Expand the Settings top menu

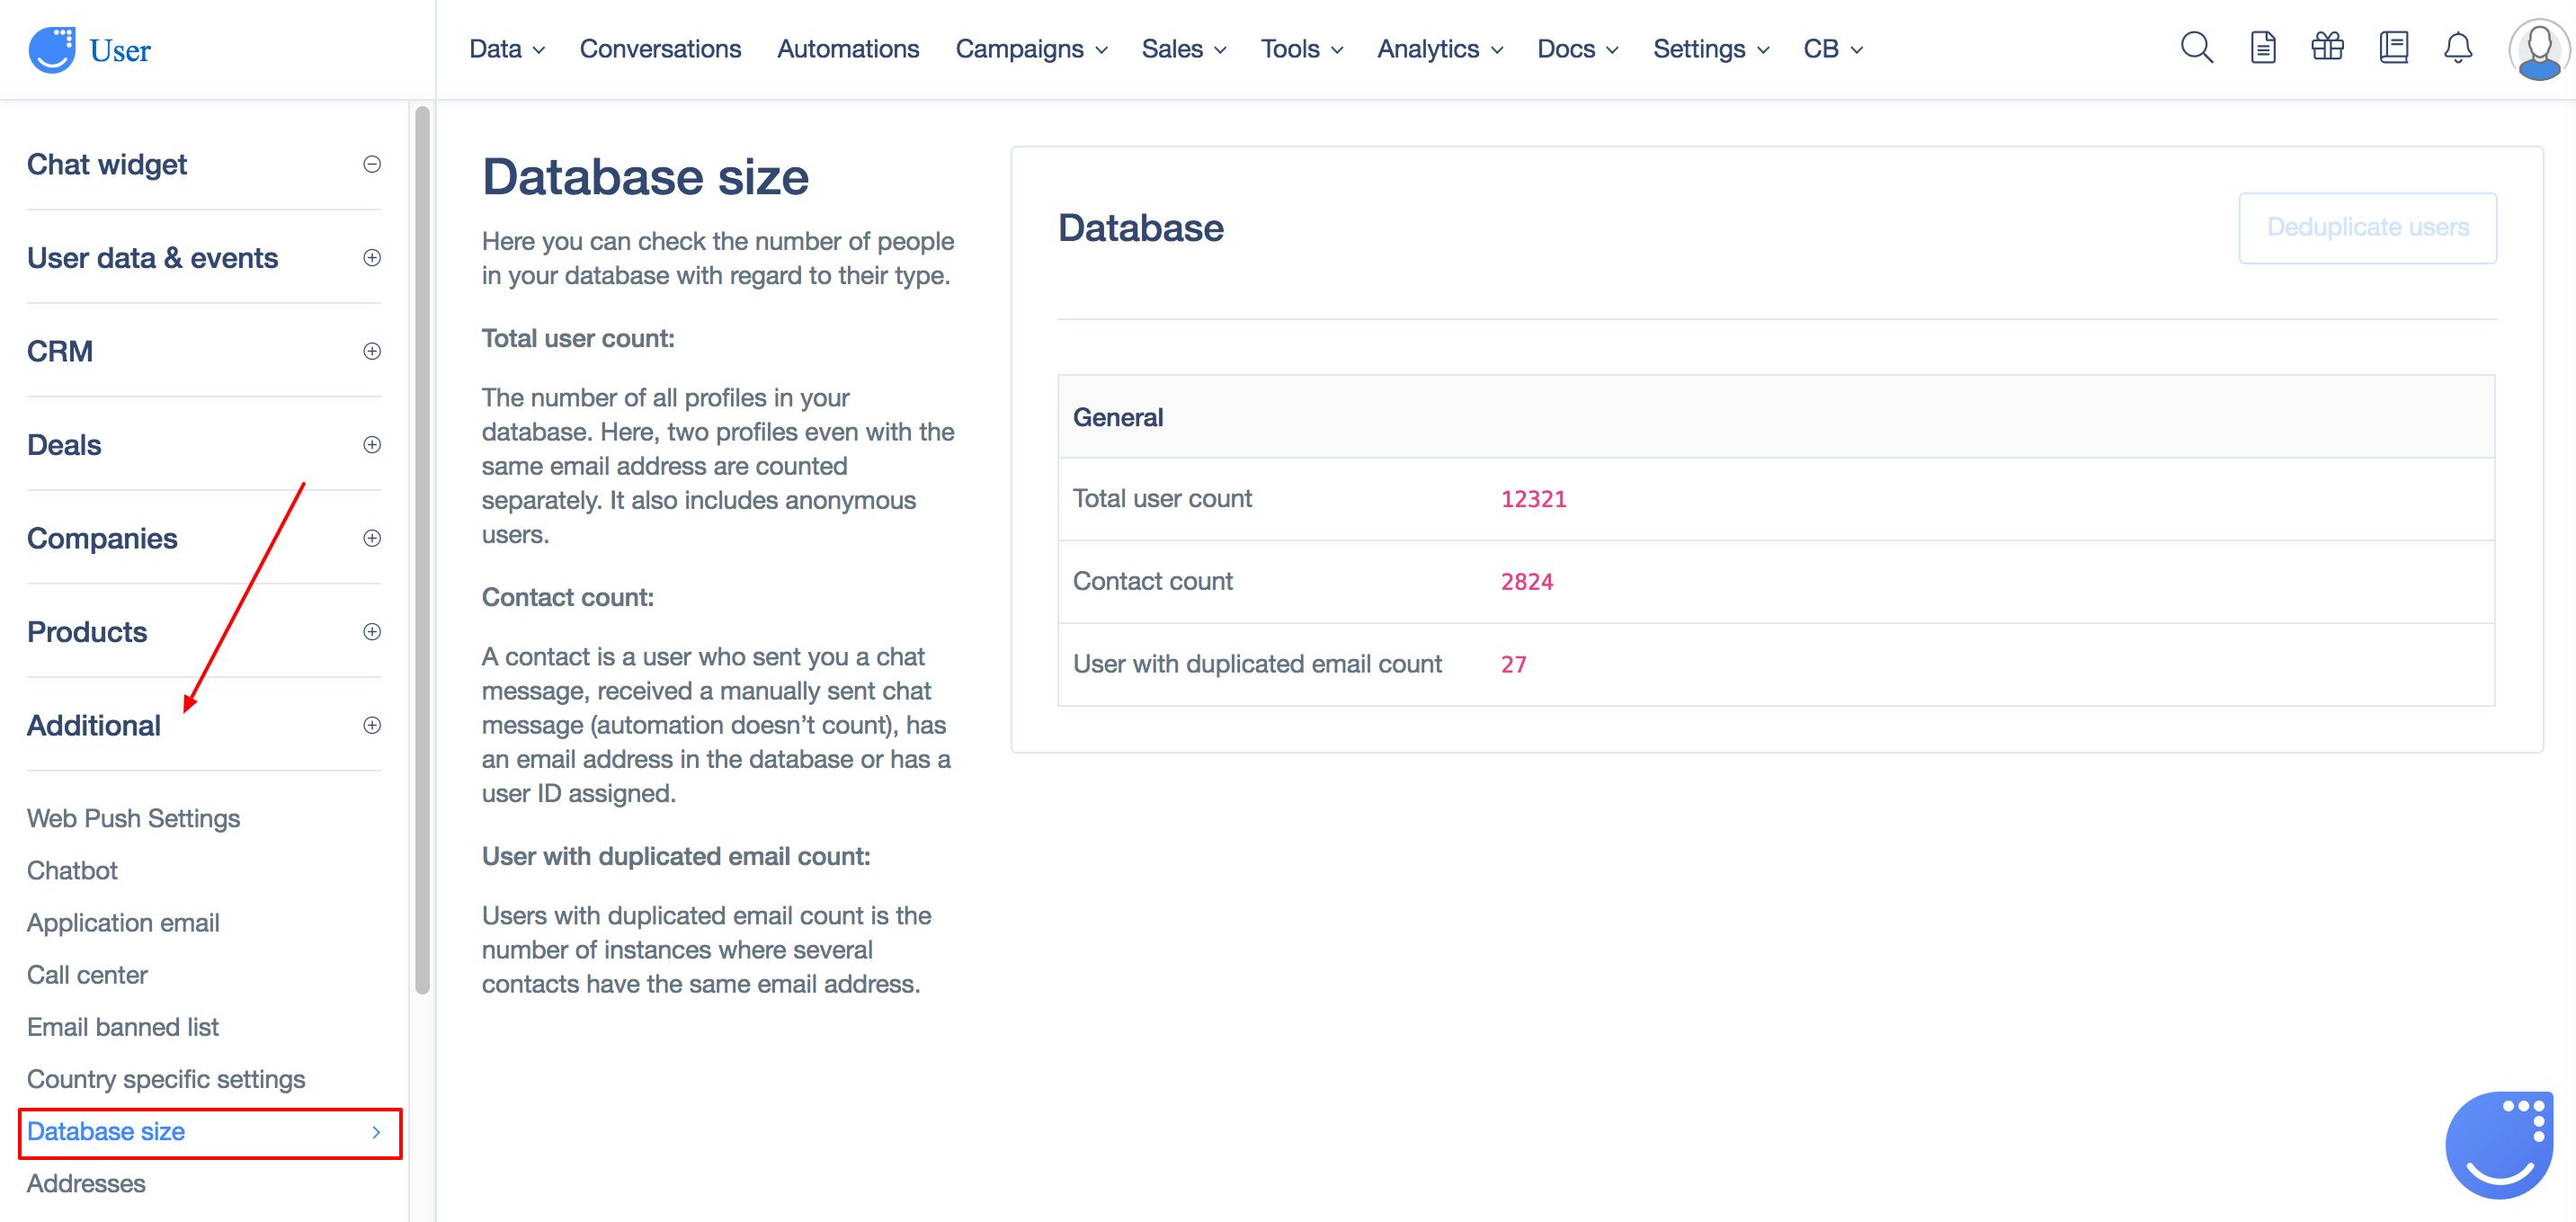pos(1710,49)
